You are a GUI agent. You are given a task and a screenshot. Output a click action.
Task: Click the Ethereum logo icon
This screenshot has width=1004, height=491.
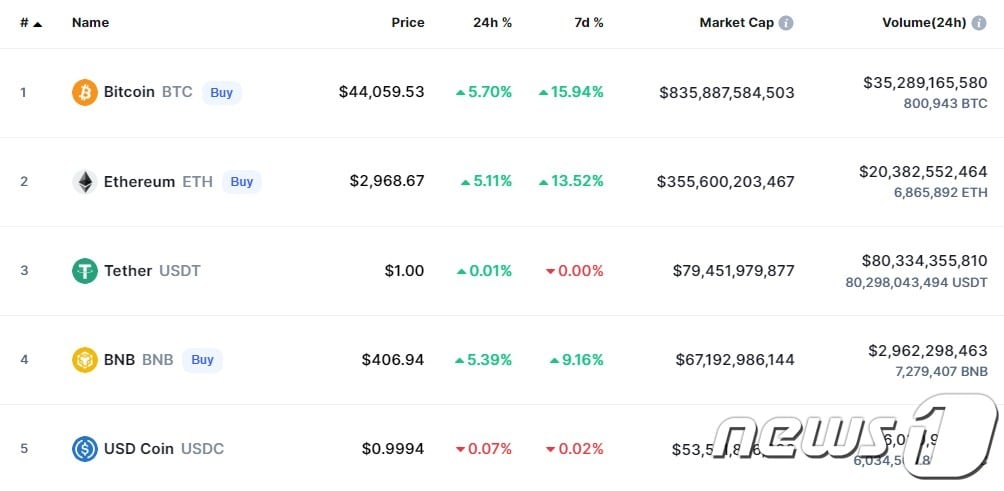click(x=85, y=182)
